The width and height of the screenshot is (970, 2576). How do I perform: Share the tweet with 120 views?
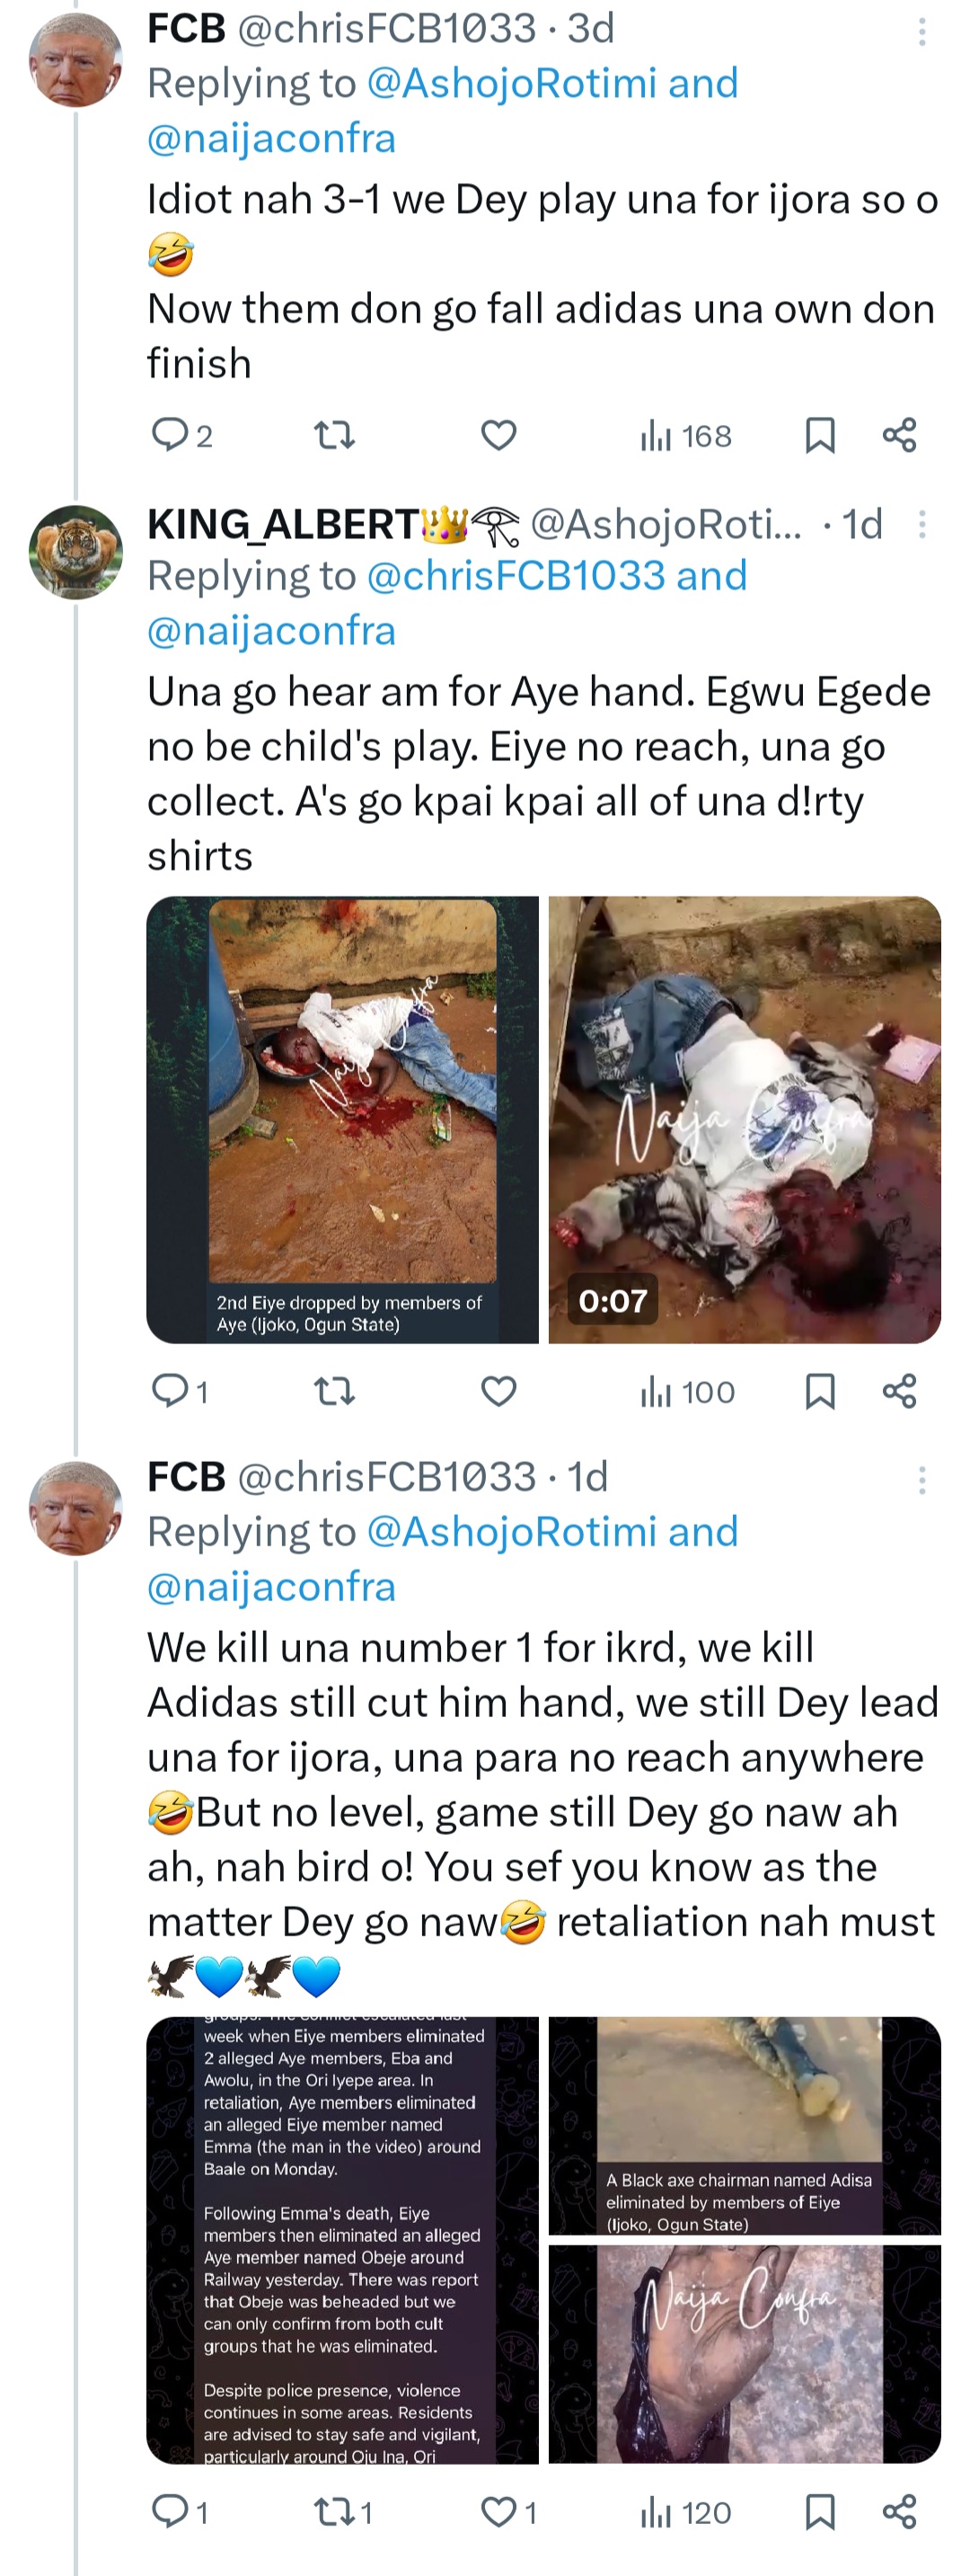pos(899,2511)
